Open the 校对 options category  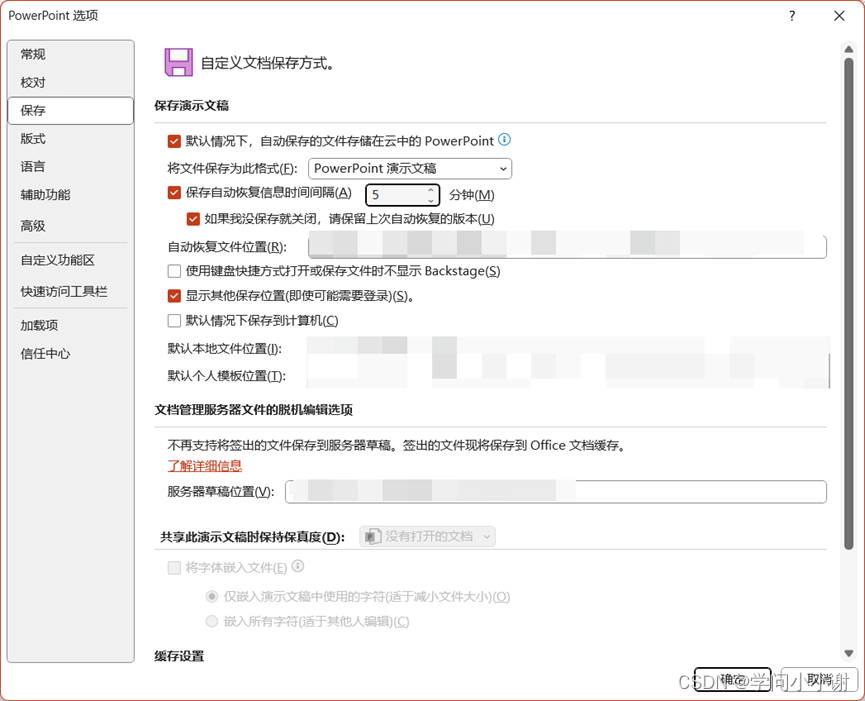71,82
